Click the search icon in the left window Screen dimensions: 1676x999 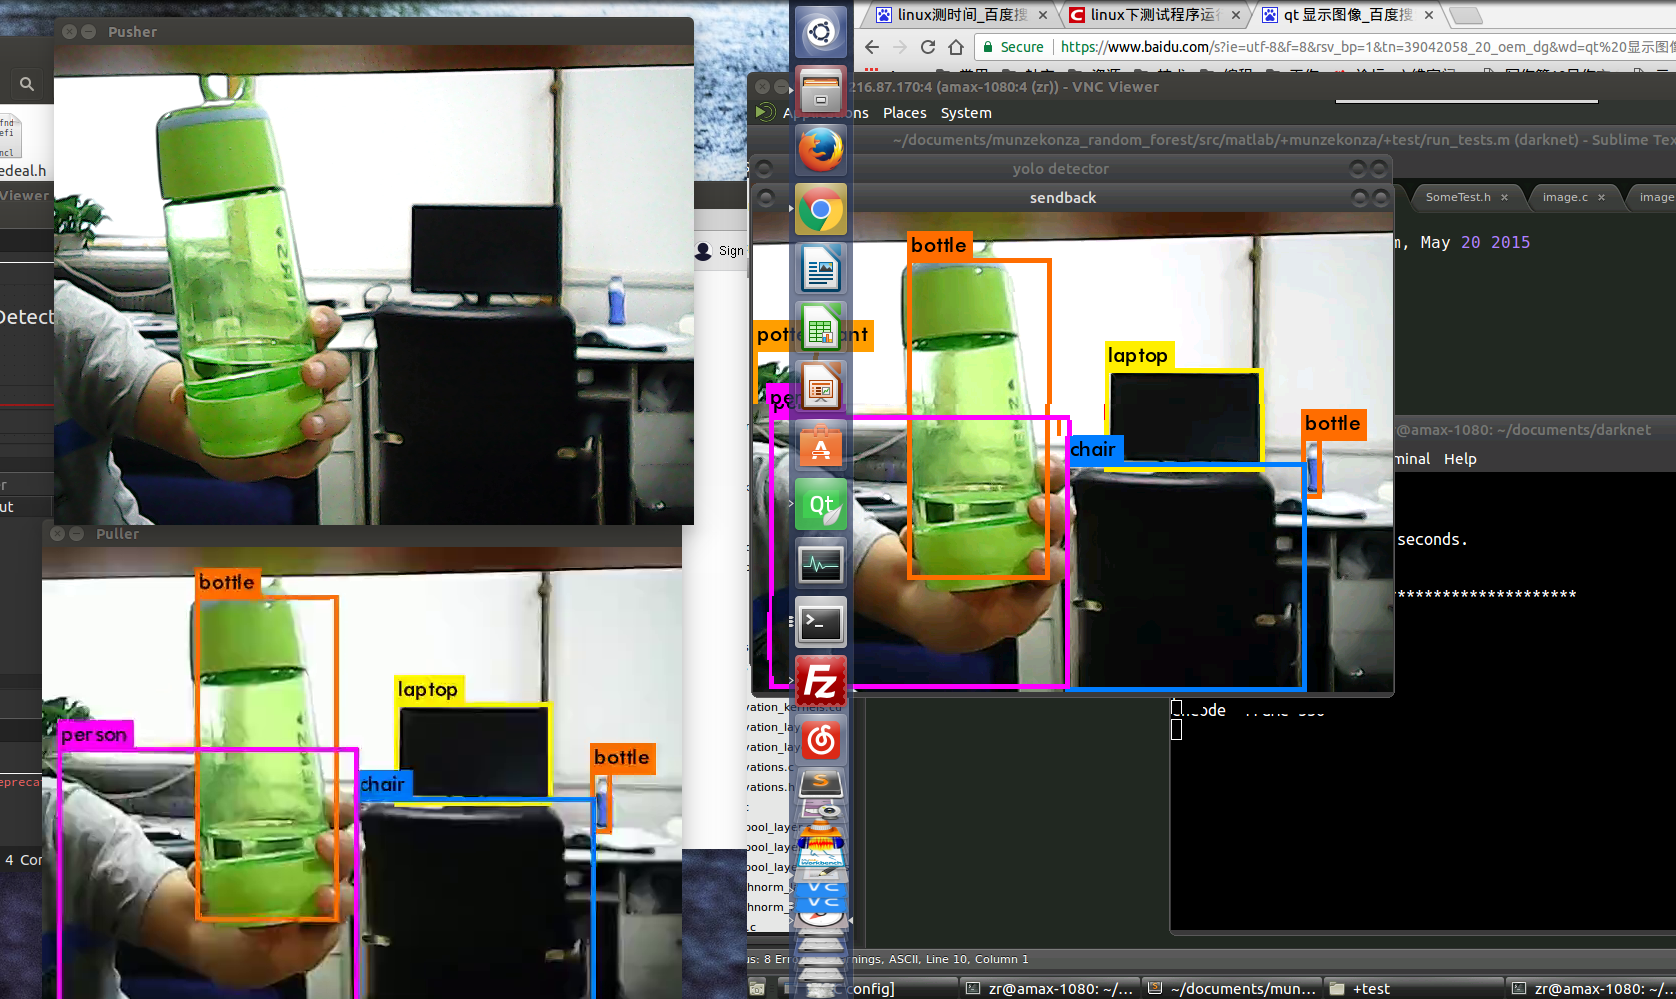[27, 84]
